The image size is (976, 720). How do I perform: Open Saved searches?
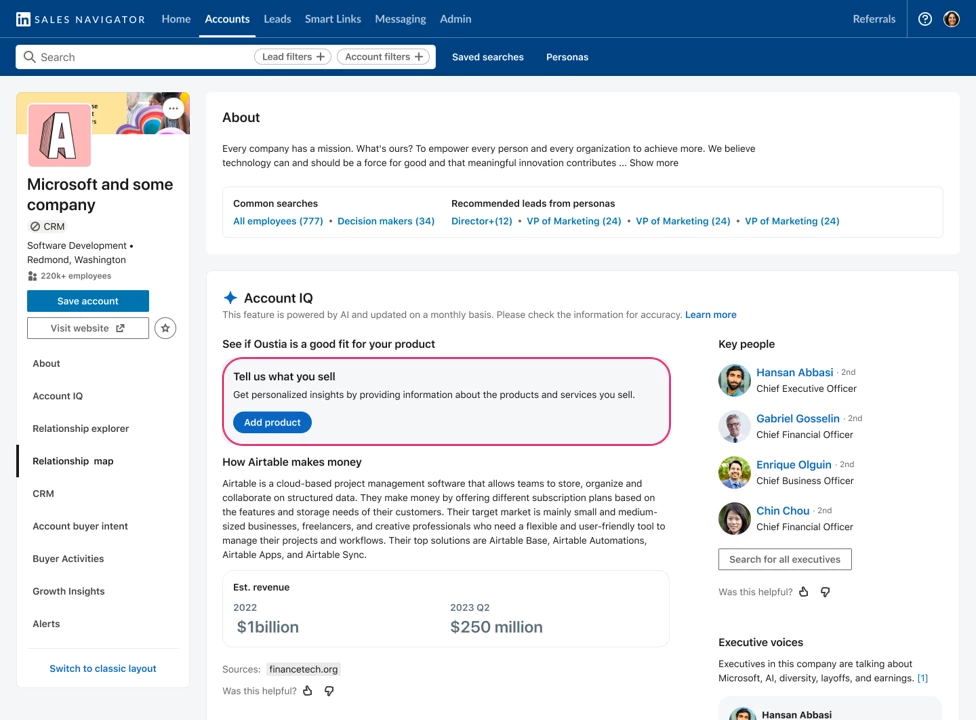click(x=488, y=57)
